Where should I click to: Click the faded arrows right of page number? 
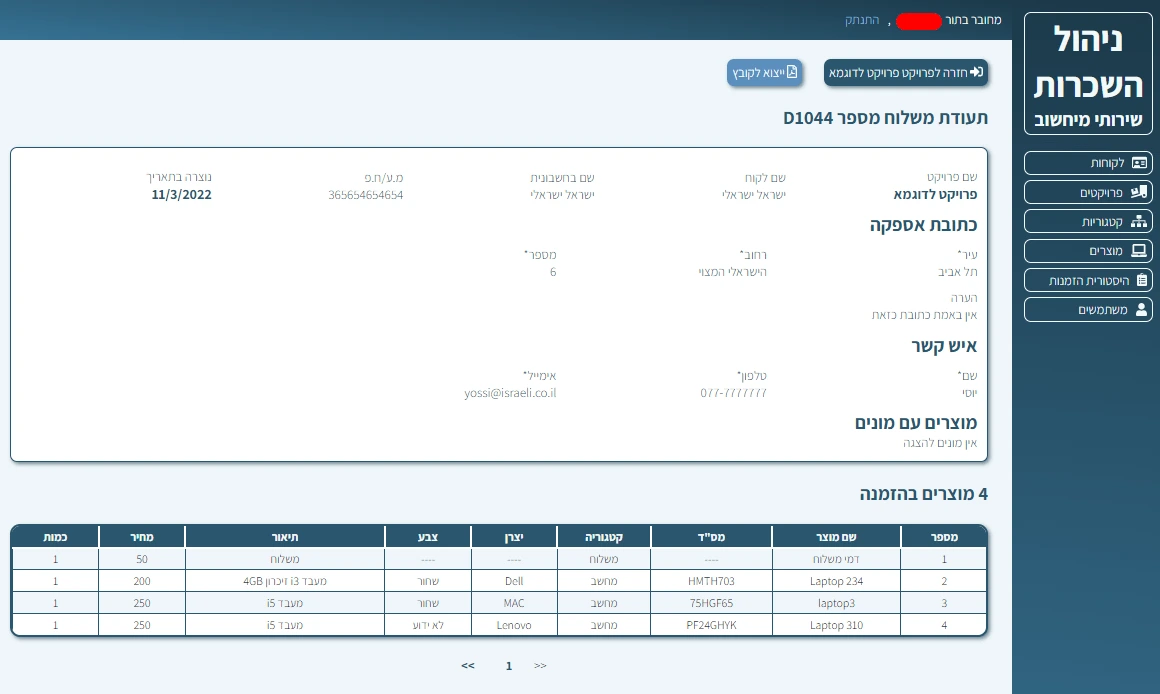pyautogui.click(x=540, y=665)
